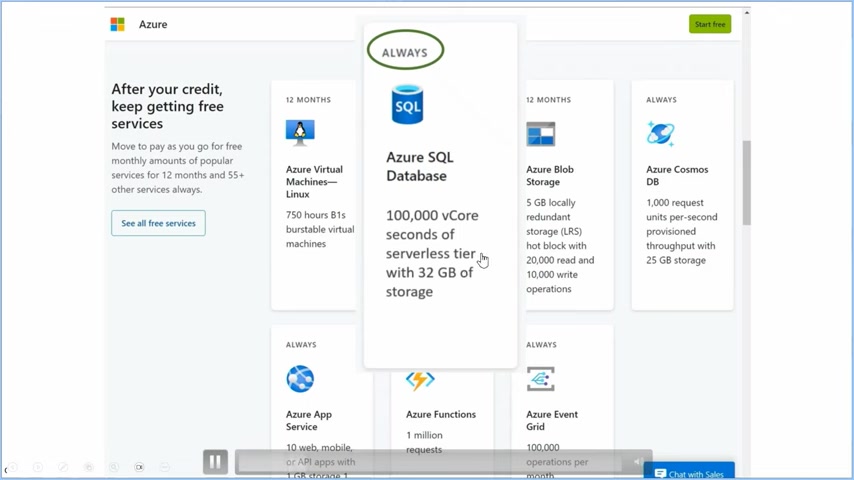Click the Azure Blob Storage icon
Screen dimensions: 854x480
pyautogui.click(x=540, y=134)
